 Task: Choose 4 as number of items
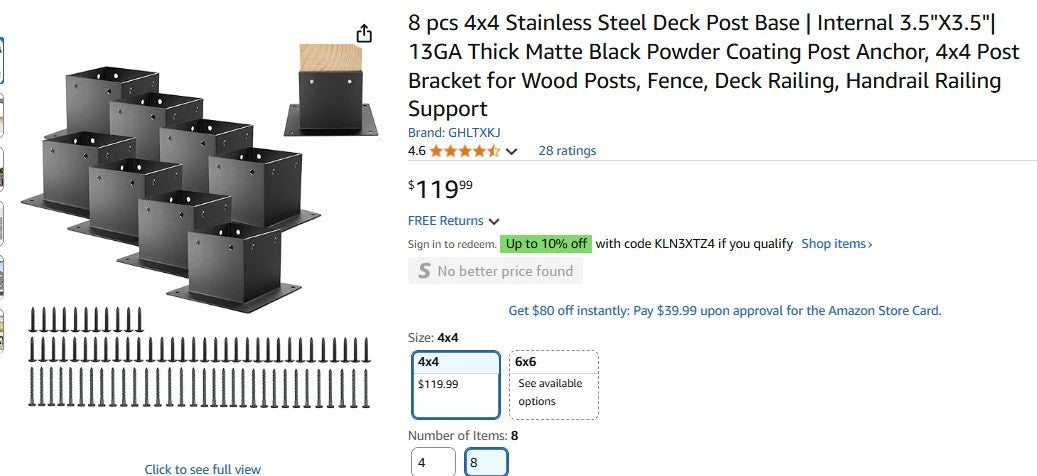pos(433,463)
